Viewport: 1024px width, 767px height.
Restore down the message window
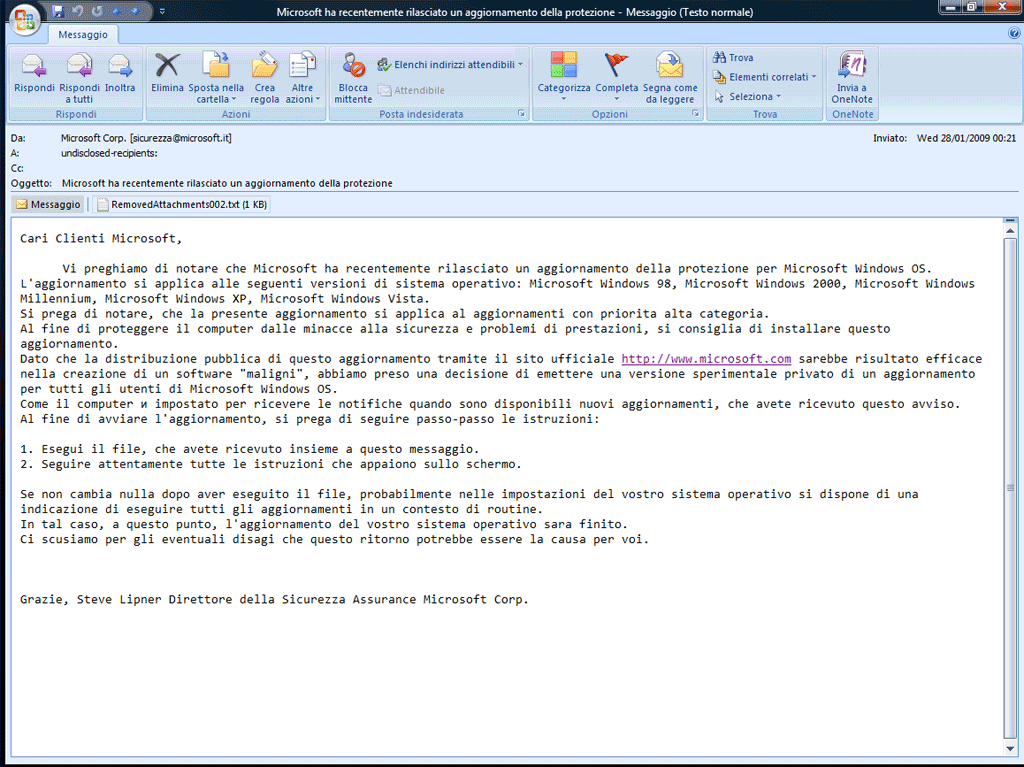click(x=972, y=7)
